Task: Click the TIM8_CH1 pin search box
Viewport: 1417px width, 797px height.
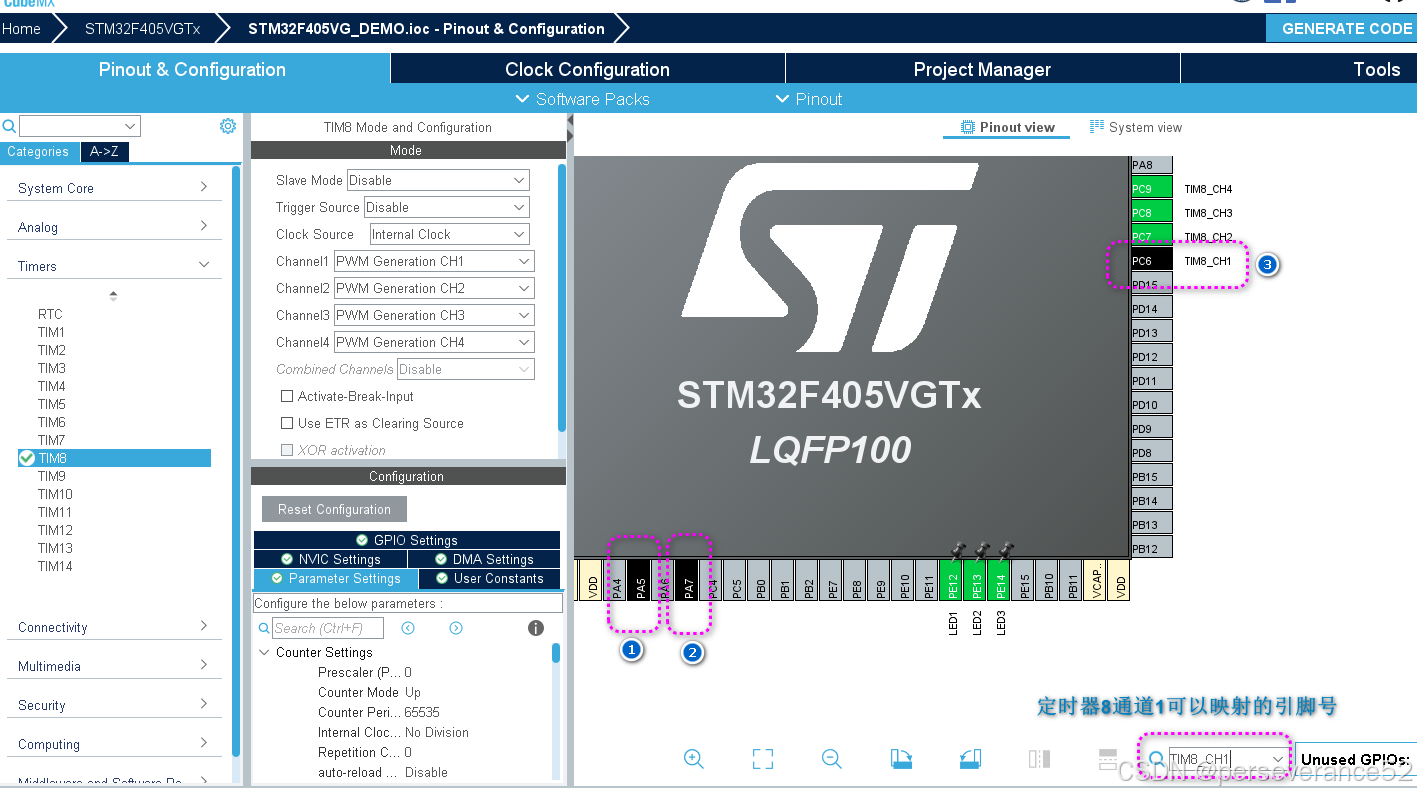Action: coord(1229,759)
